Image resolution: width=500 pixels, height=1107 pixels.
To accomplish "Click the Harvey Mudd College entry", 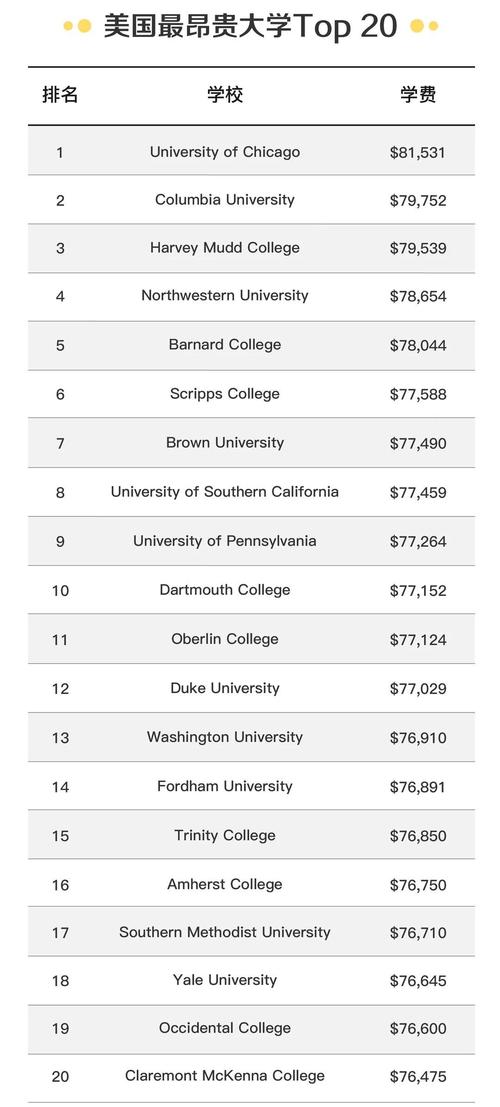I will [225, 248].
